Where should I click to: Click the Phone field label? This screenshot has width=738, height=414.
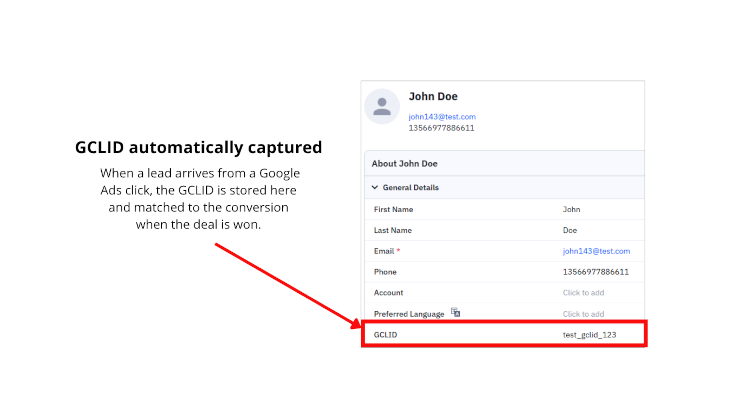tap(385, 272)
